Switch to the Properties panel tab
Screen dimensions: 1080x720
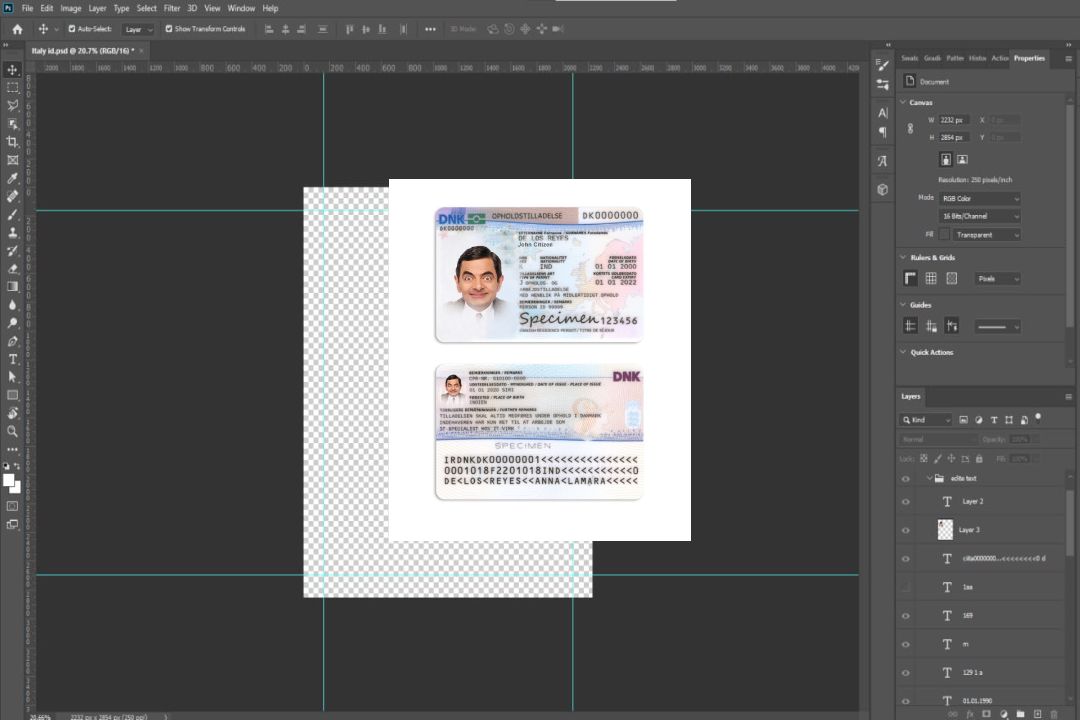click(1029, 59)
